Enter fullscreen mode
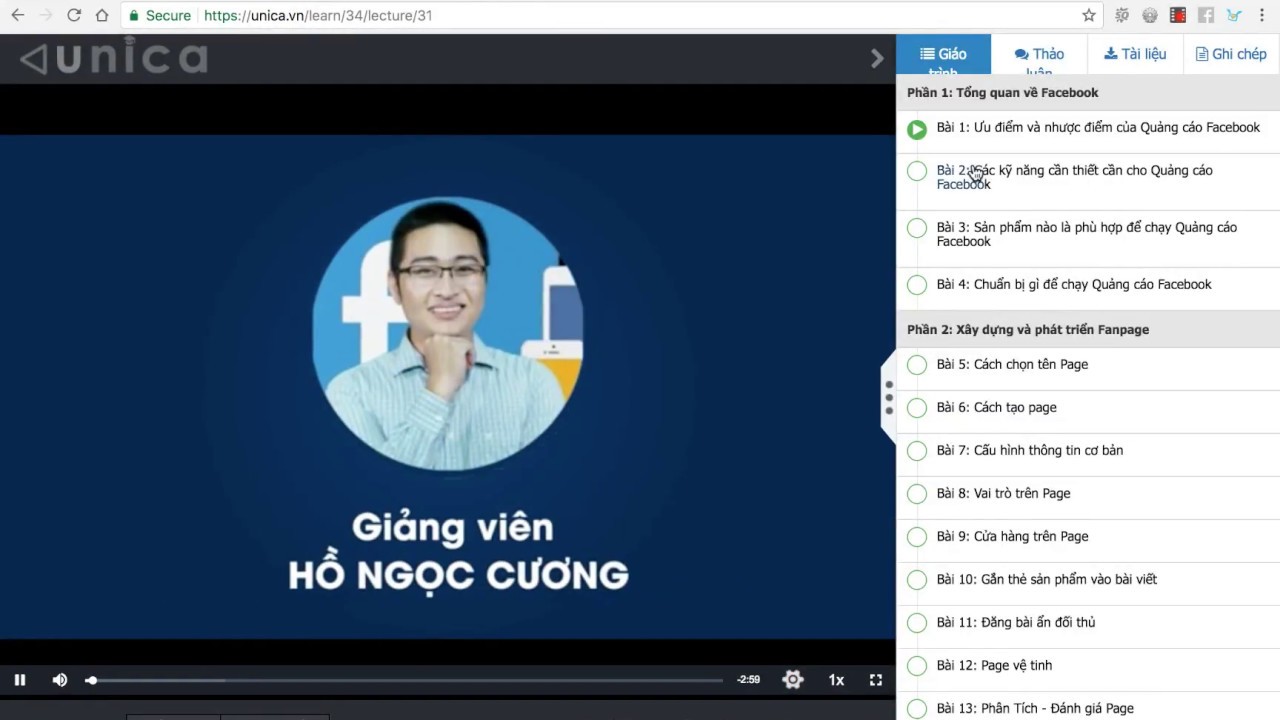The height and width of the screenshot is (720, 1280). click(876, 680)
